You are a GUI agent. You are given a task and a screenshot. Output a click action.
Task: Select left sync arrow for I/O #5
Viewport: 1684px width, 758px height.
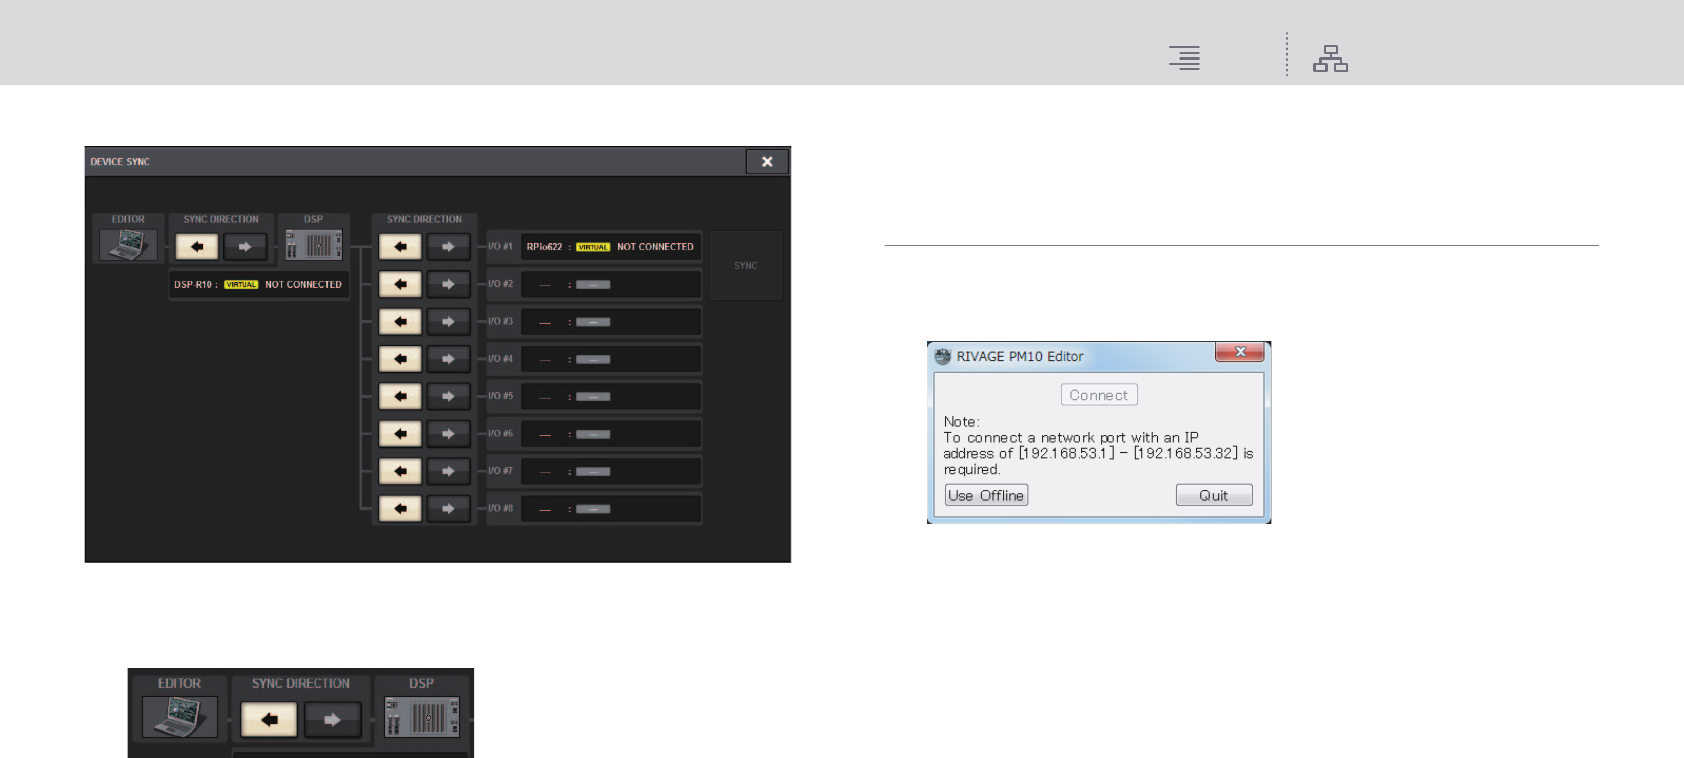[400, 396]
